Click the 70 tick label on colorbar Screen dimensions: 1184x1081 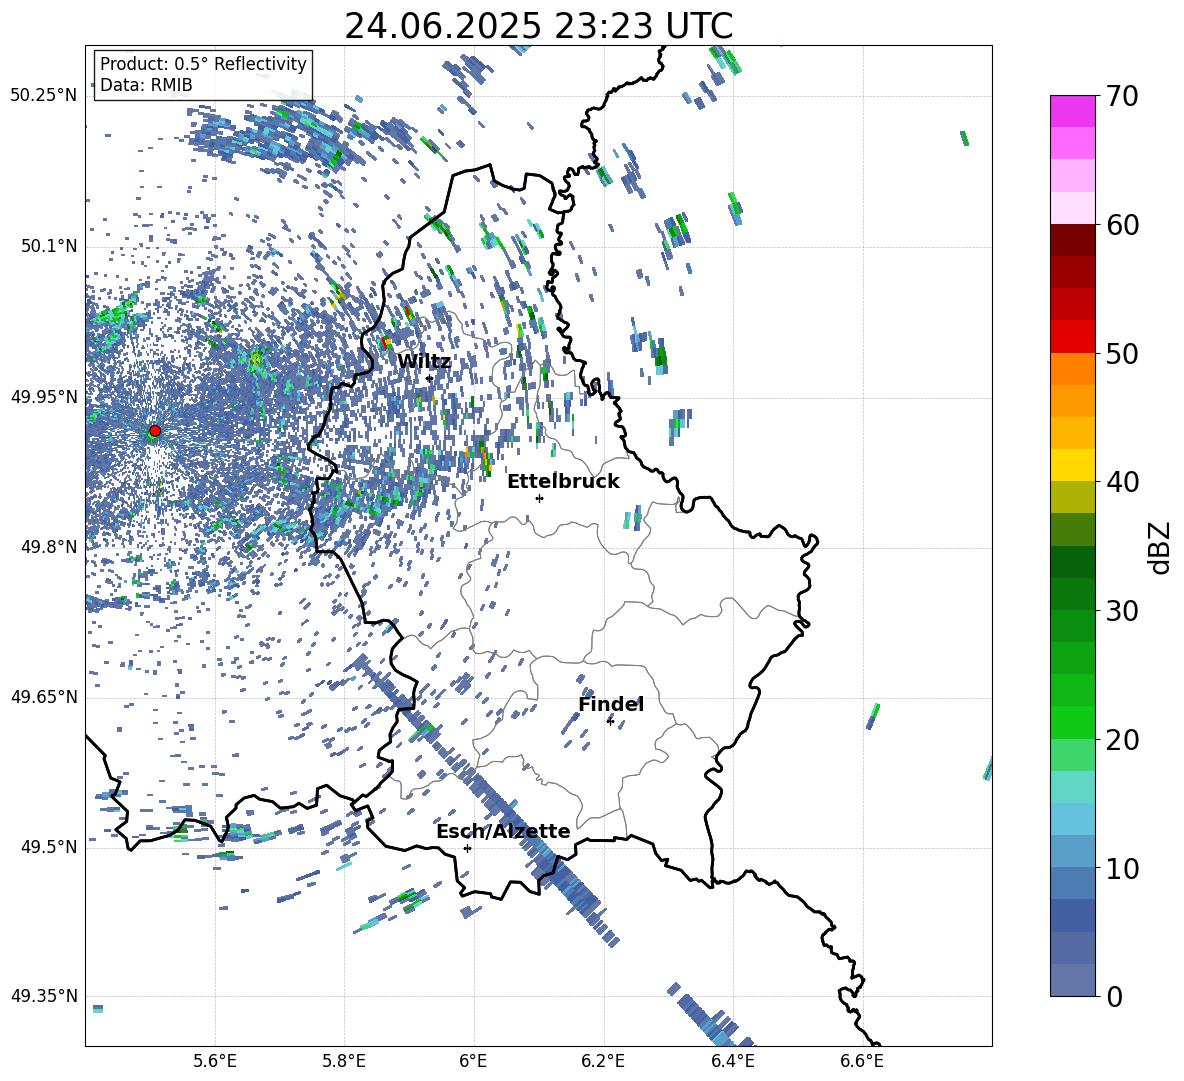[x=1122, y=96]
